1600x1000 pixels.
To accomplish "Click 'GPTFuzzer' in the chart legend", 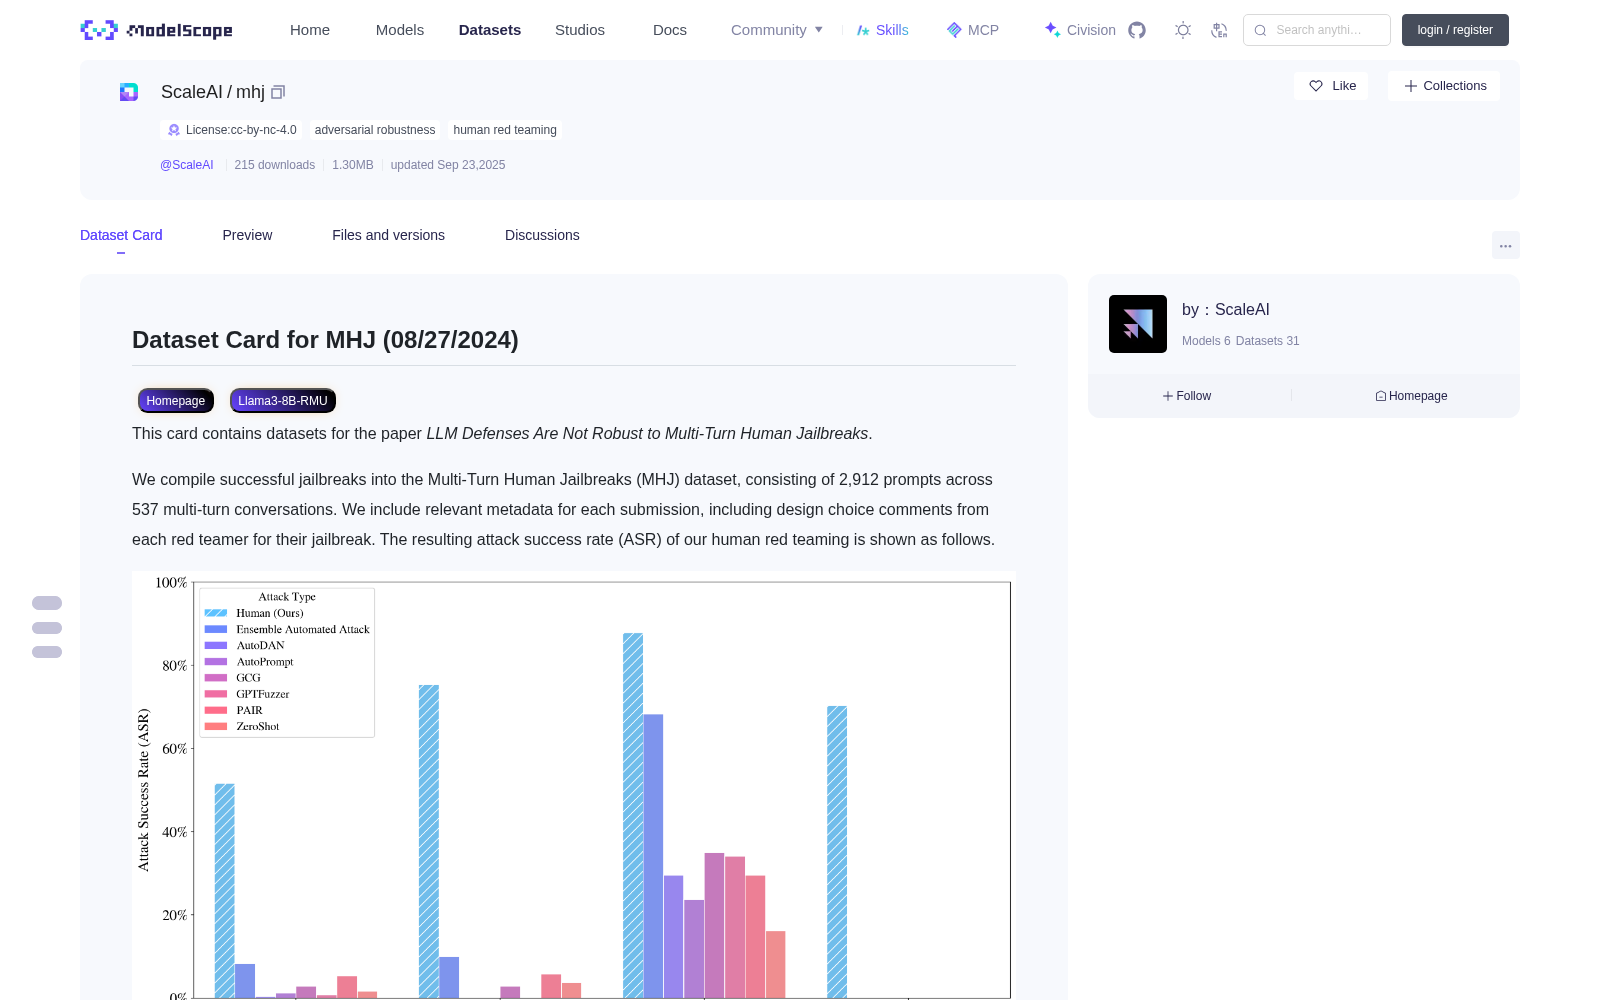I will 263,694.
